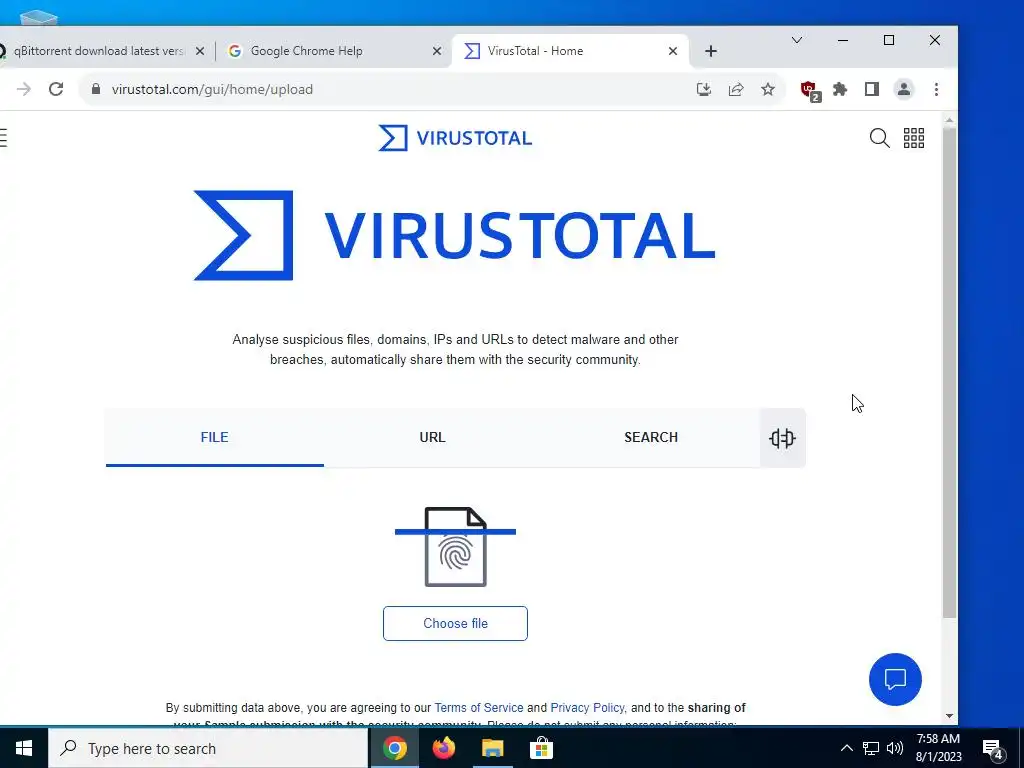This screenshot has width=1024, height=768.
Task: Click the Chrome taskbar icon
Action: click(394, 748)
